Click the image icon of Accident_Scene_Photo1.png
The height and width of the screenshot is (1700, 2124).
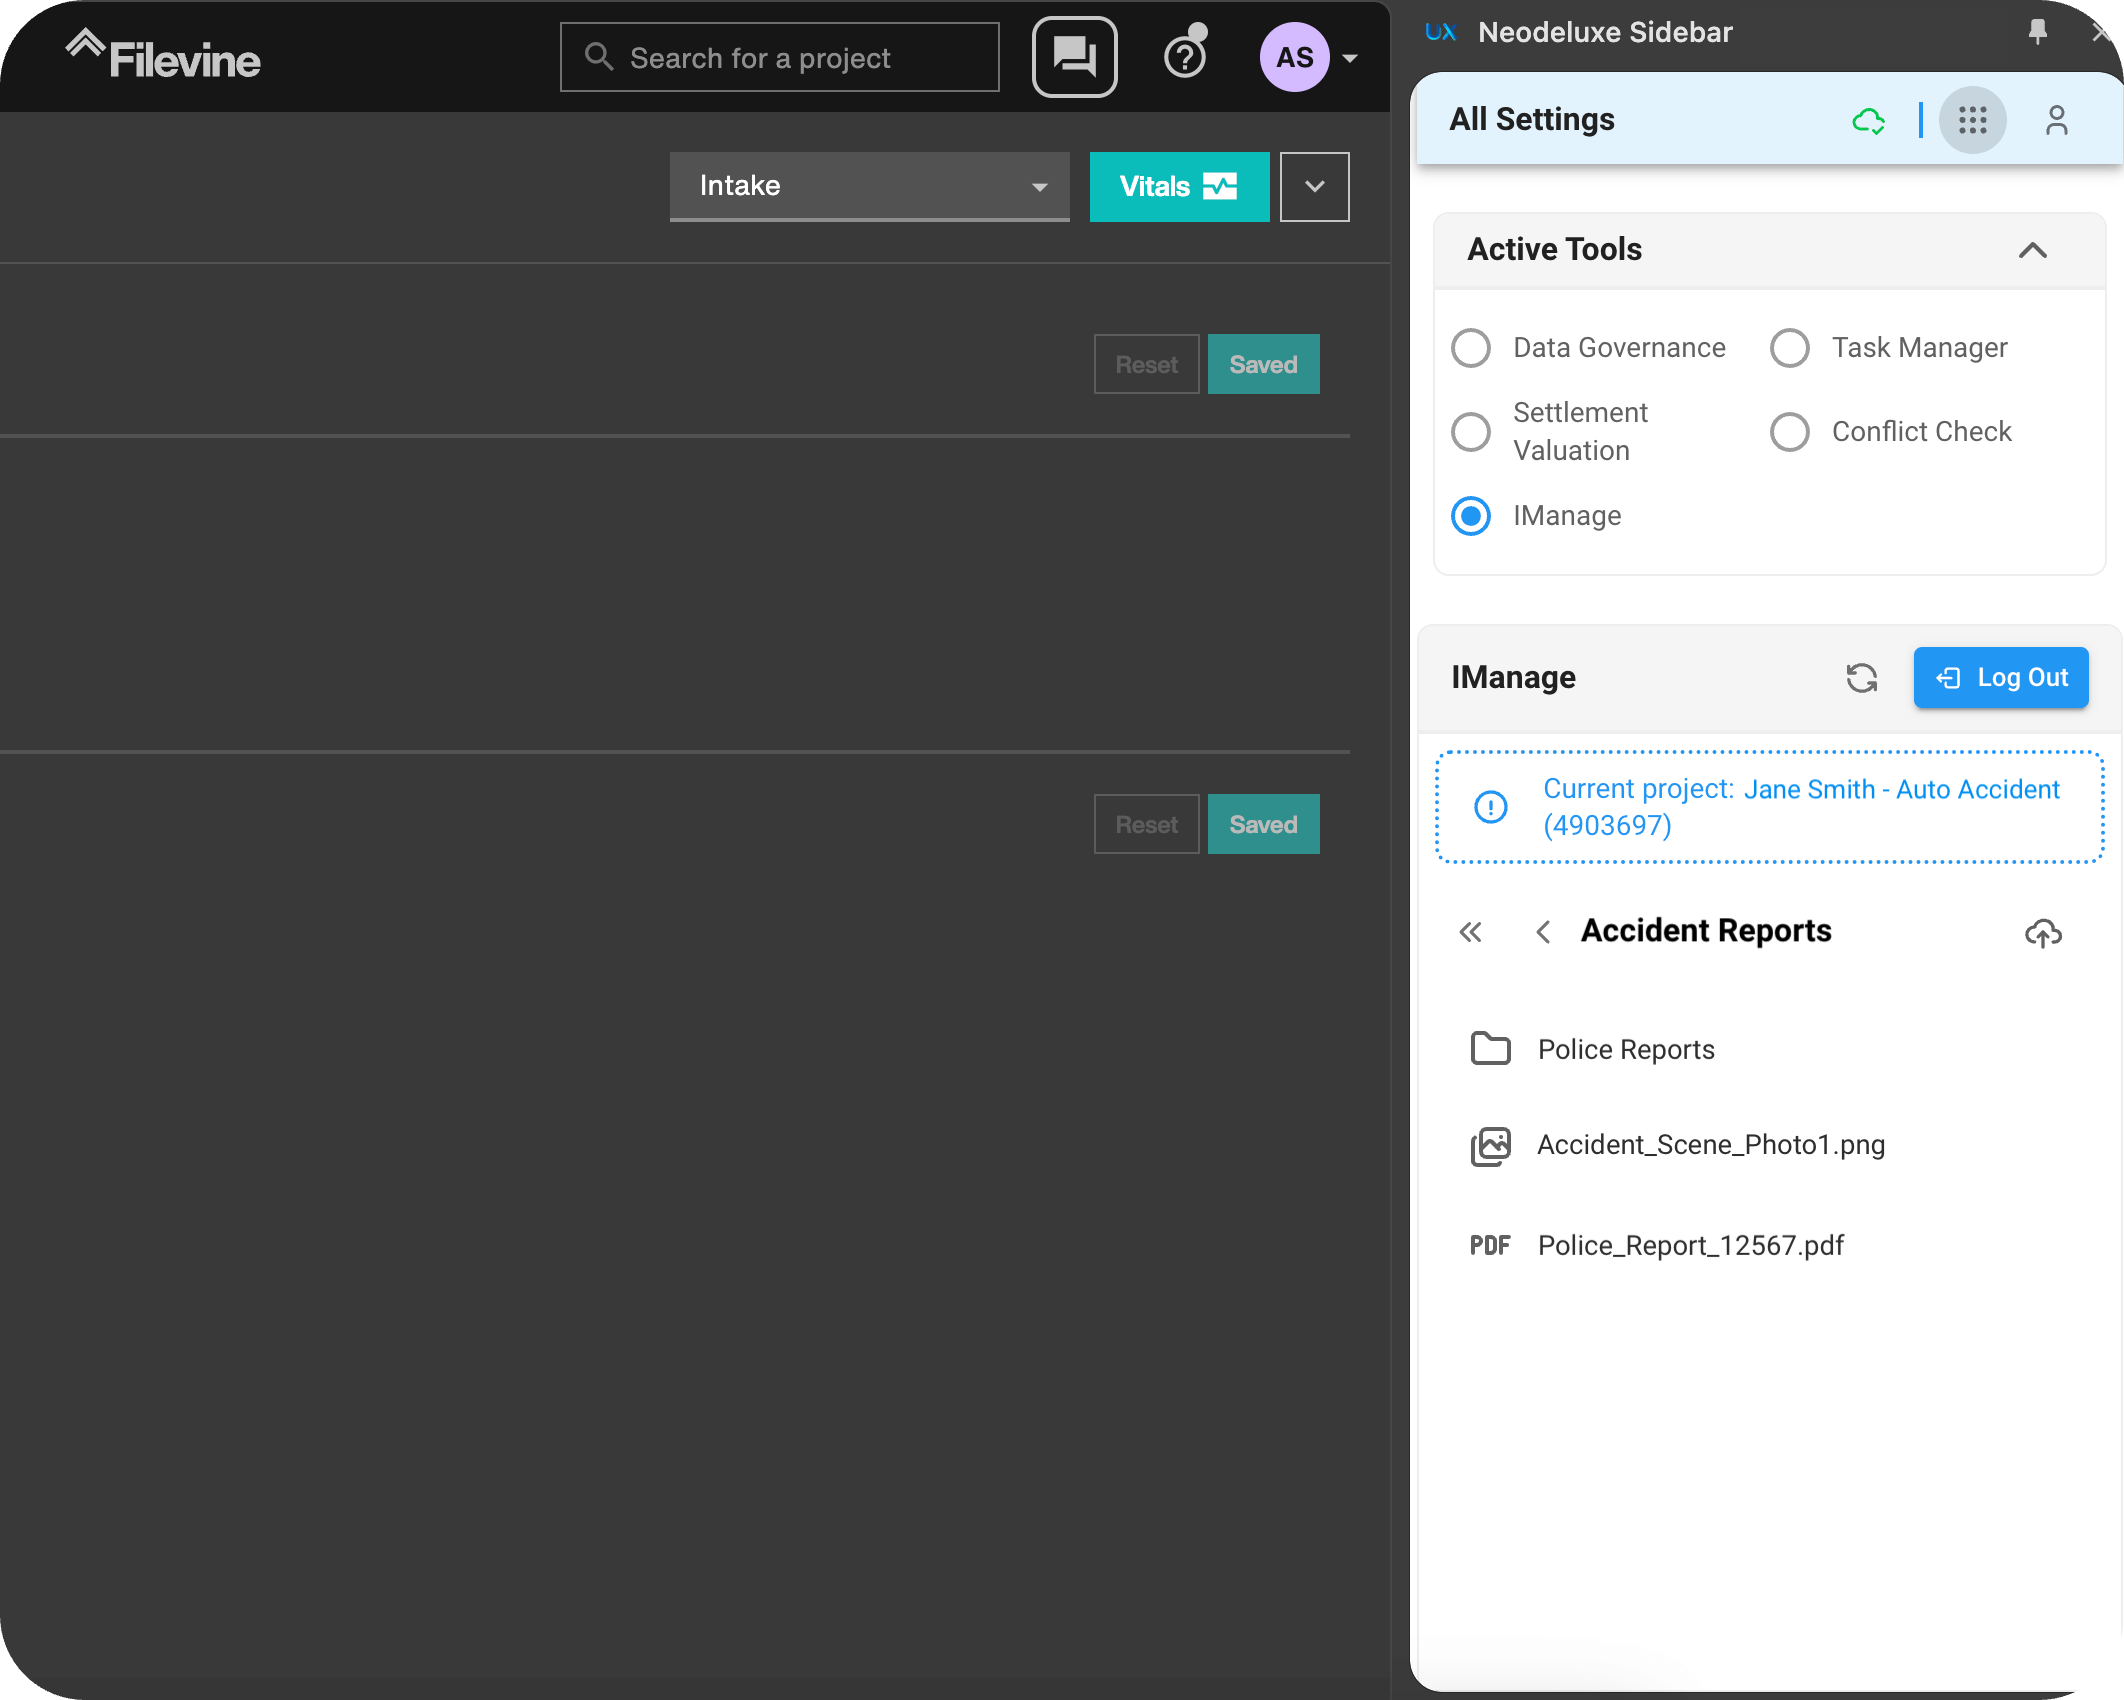1490,1146
